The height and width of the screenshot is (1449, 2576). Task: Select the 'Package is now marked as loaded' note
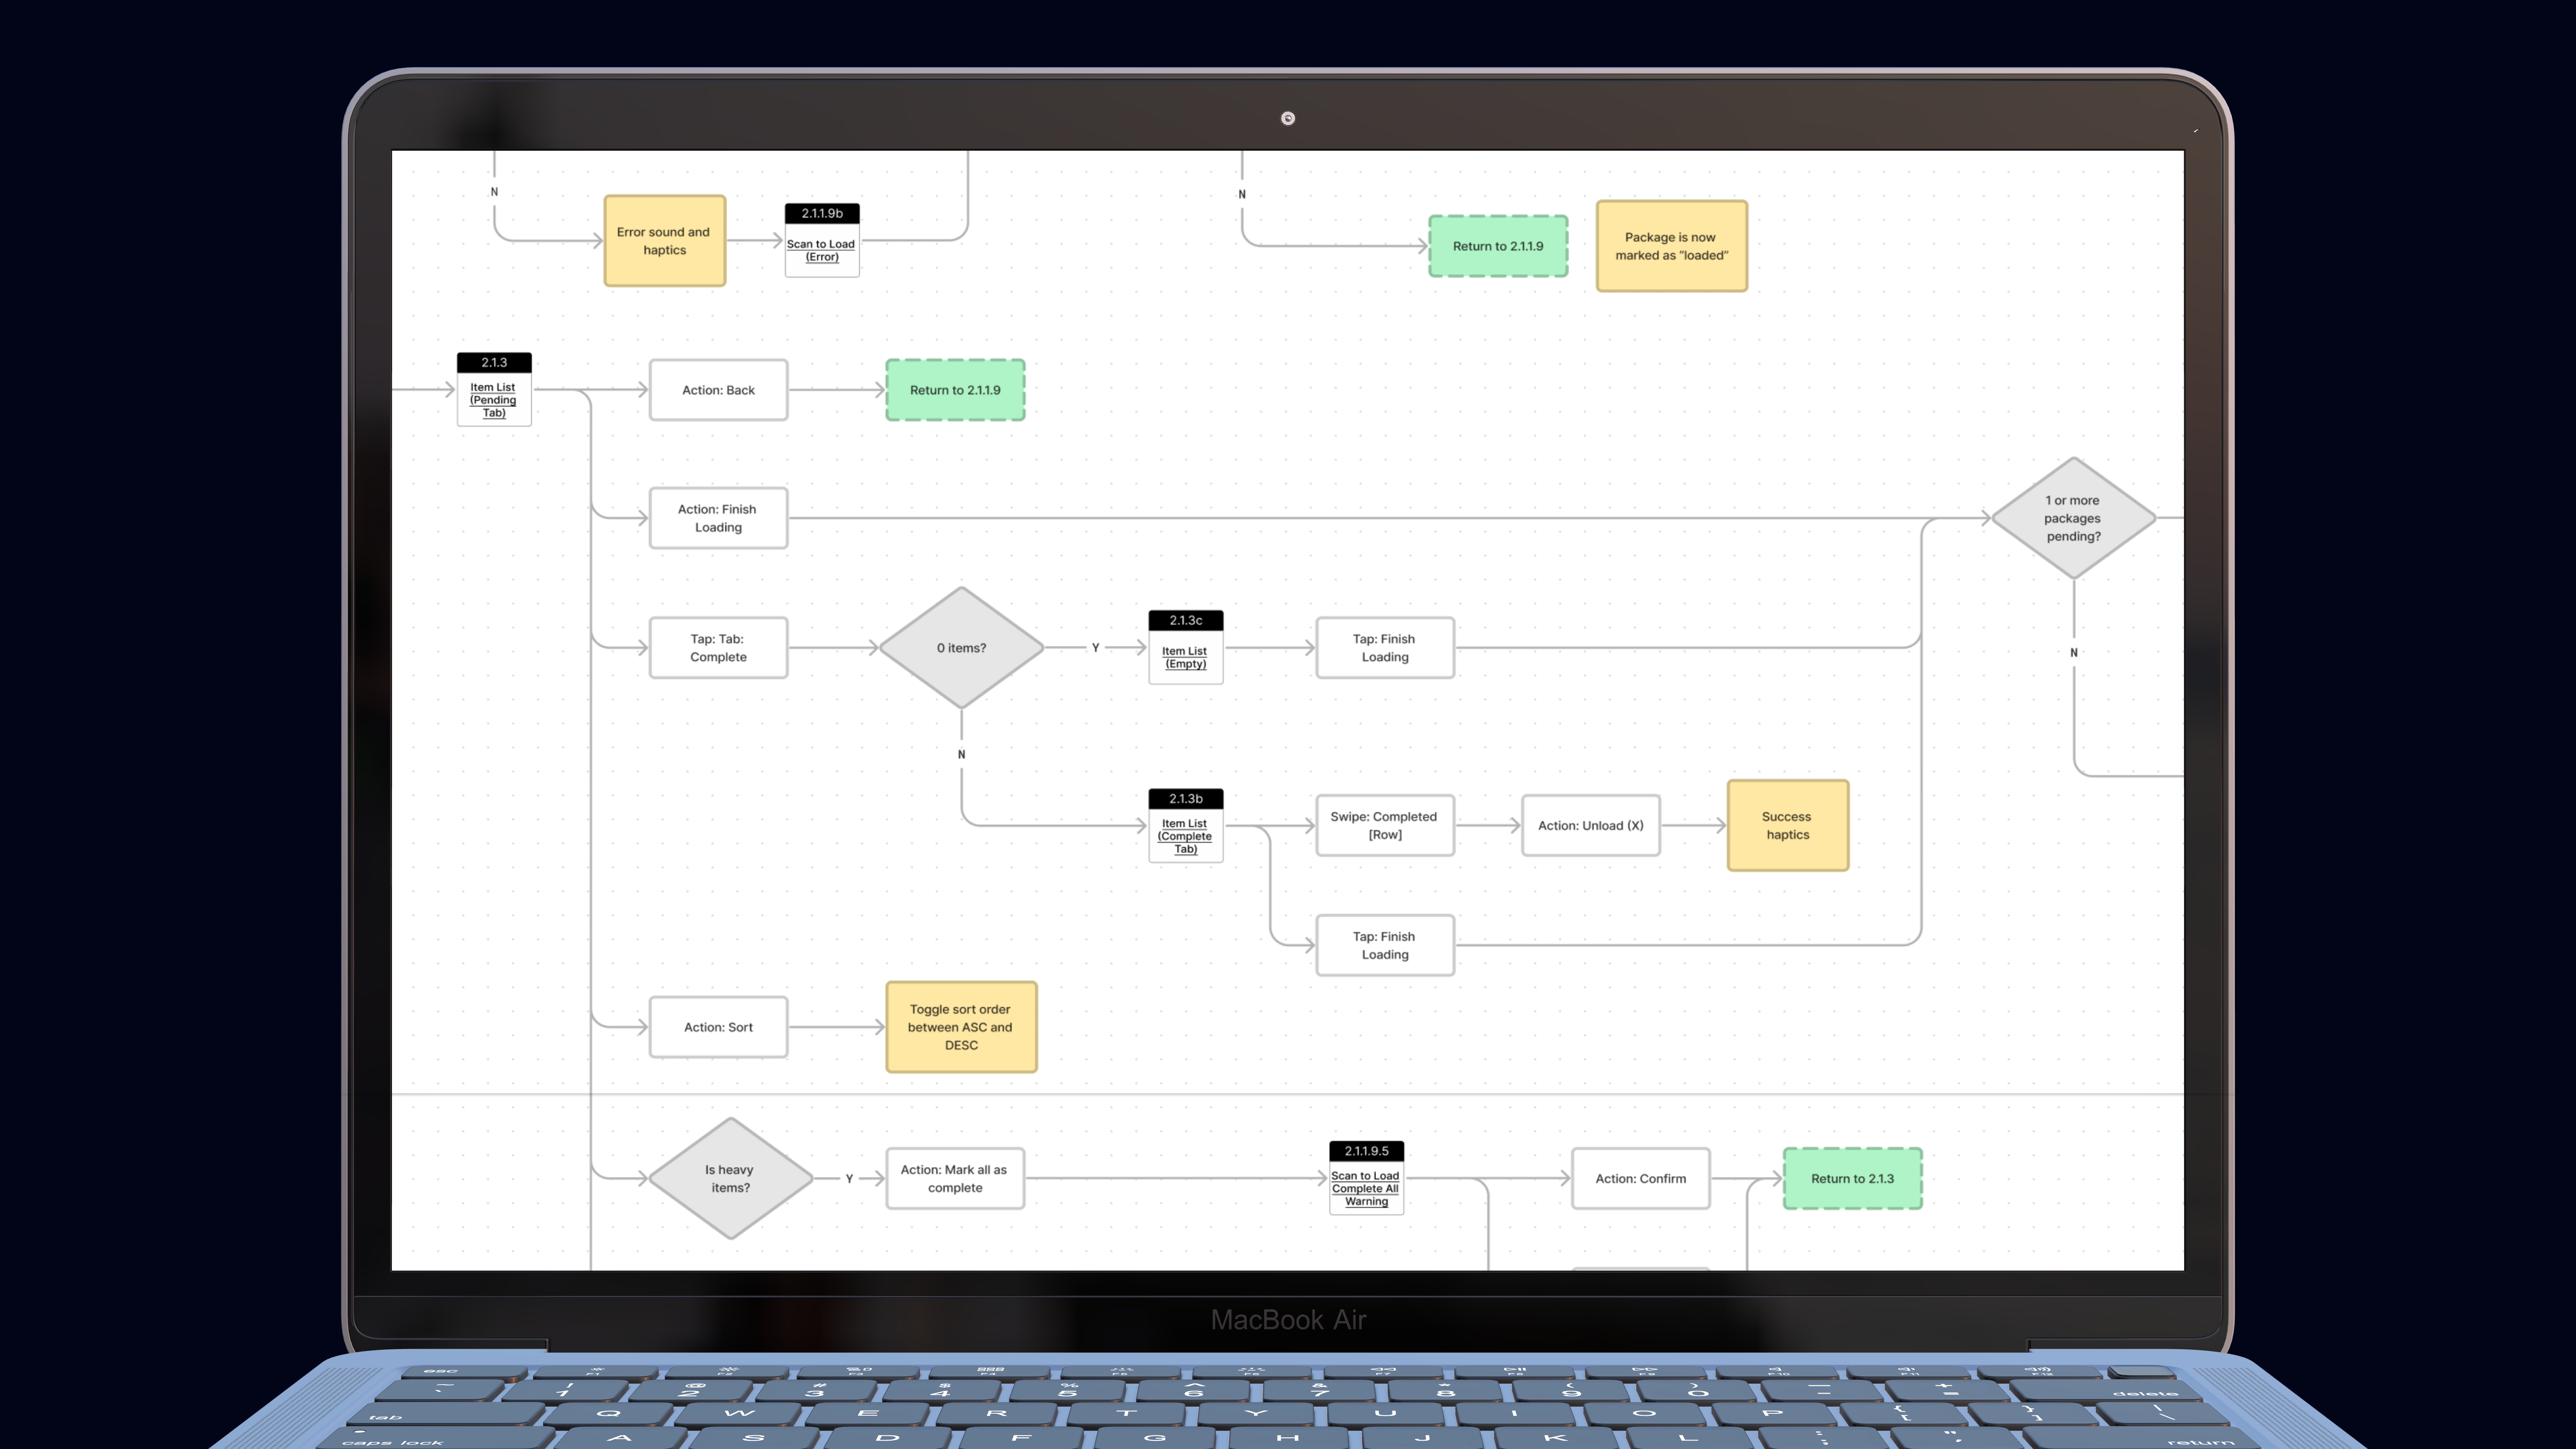coord(1671,246)
